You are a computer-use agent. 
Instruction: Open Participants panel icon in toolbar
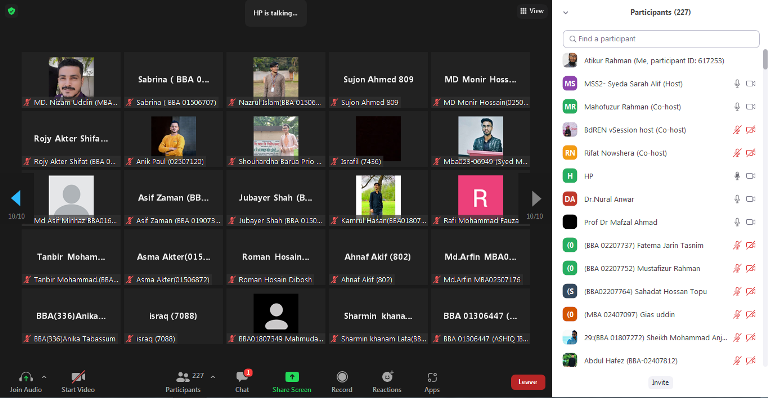(x=183, y=377)
